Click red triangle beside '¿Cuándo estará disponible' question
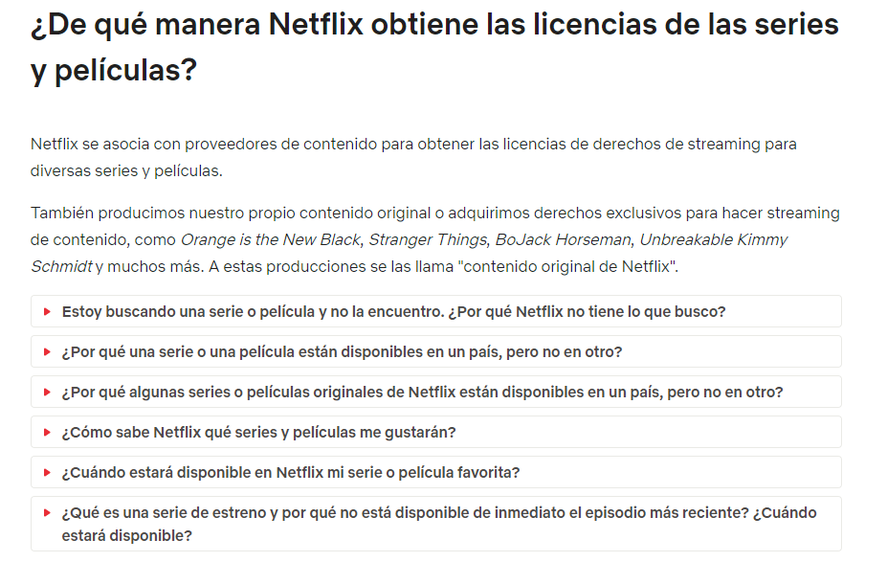The width and height of the screenshot is (887, 562). (48, 472)
